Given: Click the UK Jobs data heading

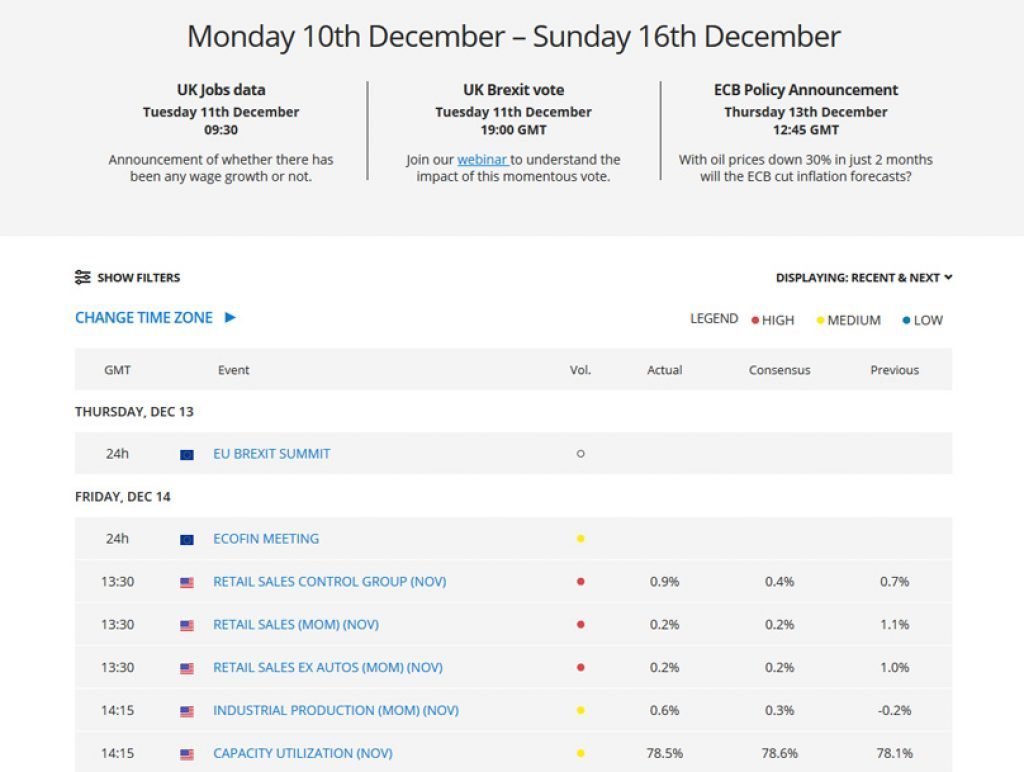Looking at the screenshot, I should click(221, 90).
